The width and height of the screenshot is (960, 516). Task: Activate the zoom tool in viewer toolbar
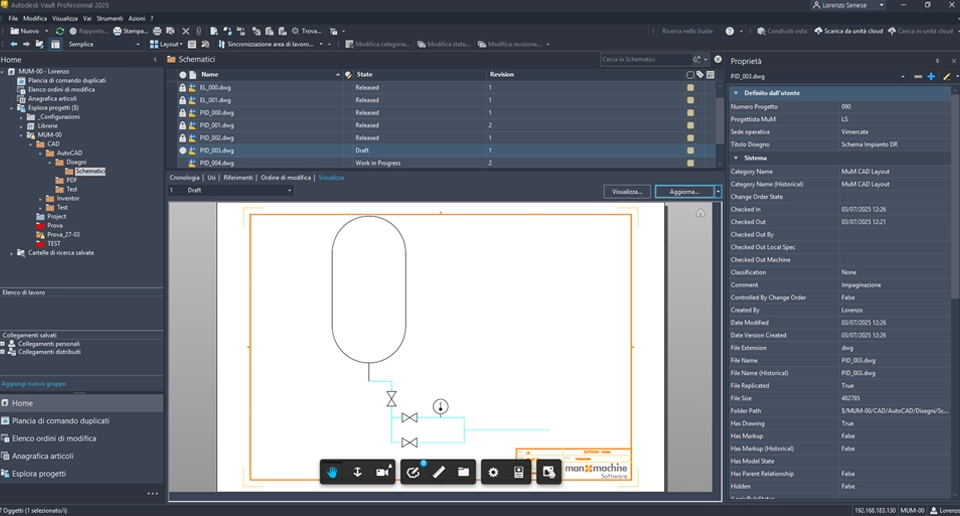pos(358,472)
